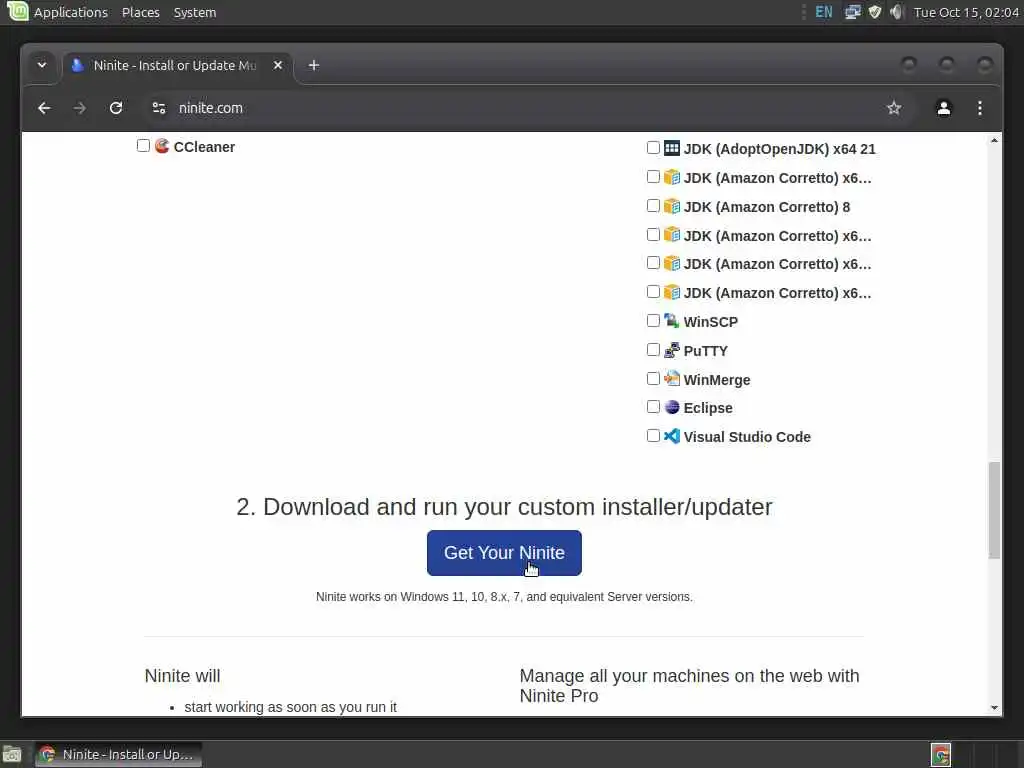The height and width of the screenshot is (768, 1024).
Task: Click the 'JDK (Amazon Corretto) 8' label
Action: 767,207
